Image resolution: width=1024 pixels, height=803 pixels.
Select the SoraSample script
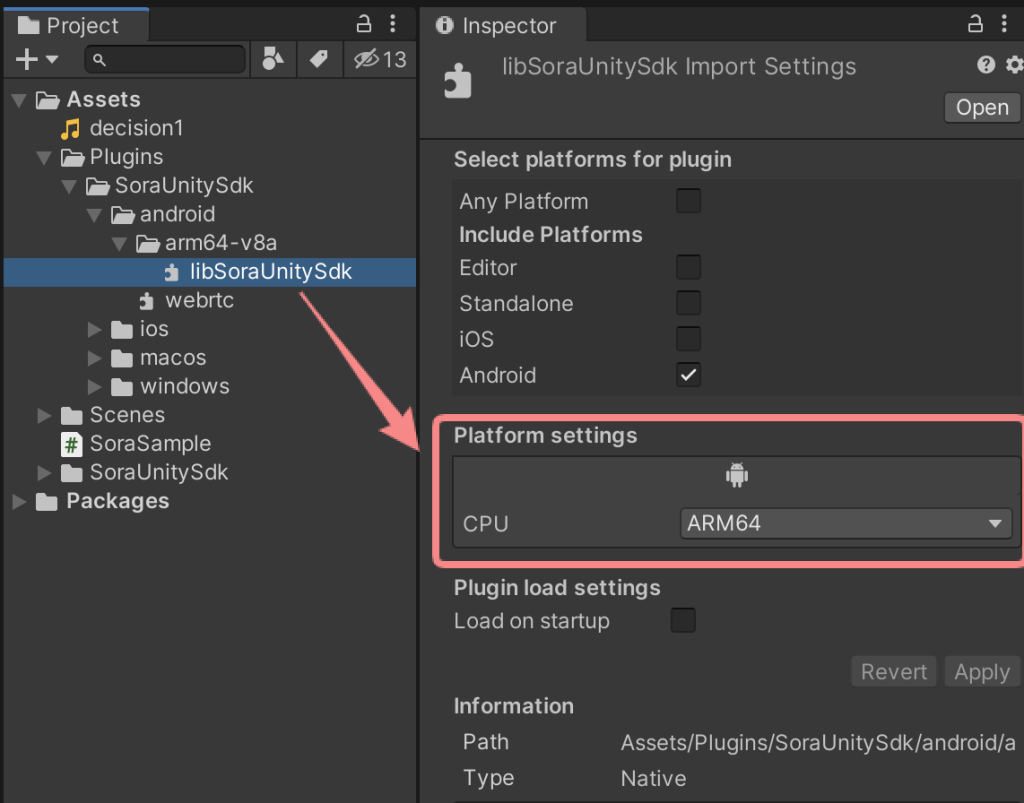[x=150, y=444]
